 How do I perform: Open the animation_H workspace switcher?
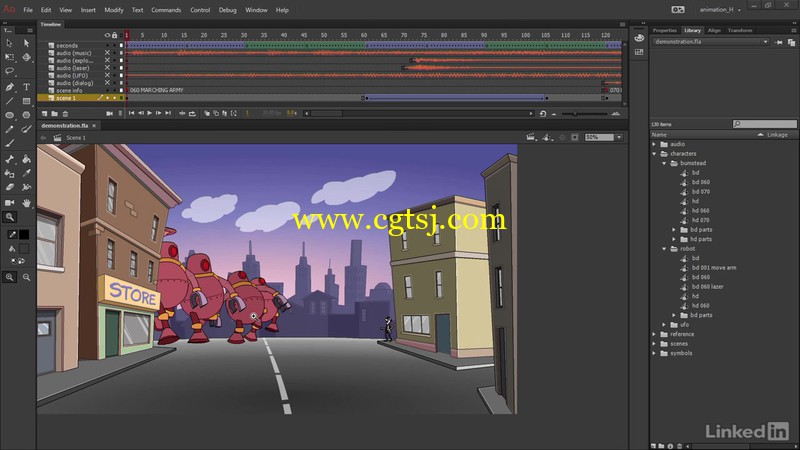pos(720,10)
